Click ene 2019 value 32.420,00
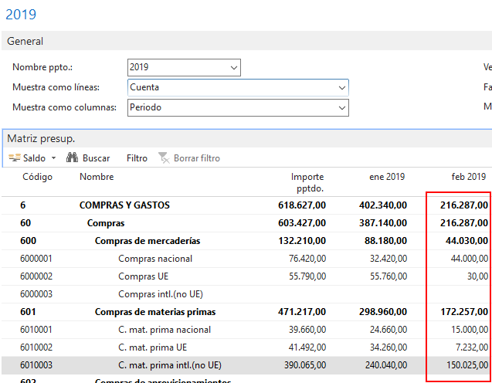Screen dimensions: 492x383 click(x=388, y=259)
